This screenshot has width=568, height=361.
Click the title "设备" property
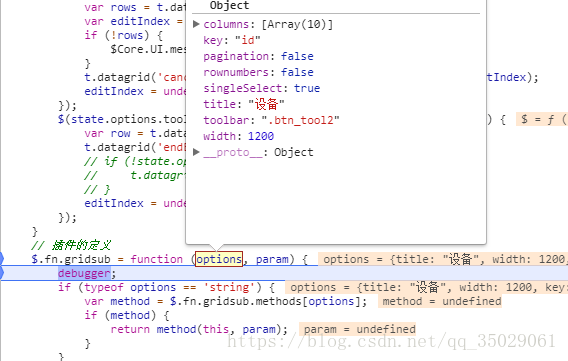pos(244,104)
